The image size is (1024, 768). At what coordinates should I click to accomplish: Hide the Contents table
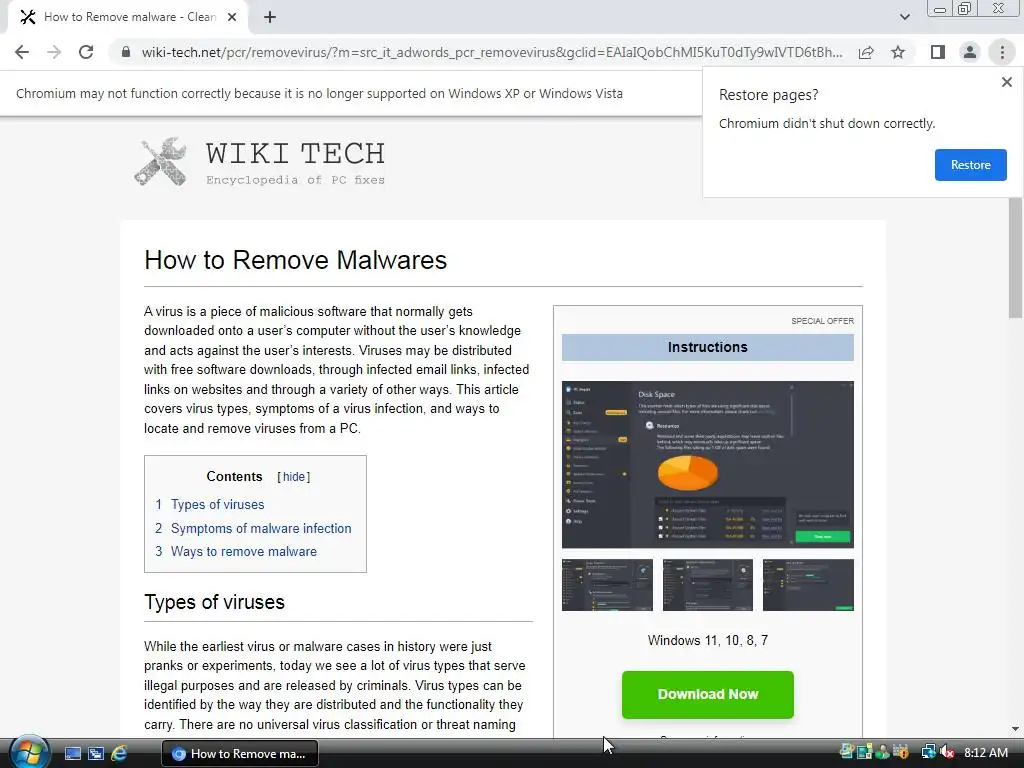[x=293, y=477]
